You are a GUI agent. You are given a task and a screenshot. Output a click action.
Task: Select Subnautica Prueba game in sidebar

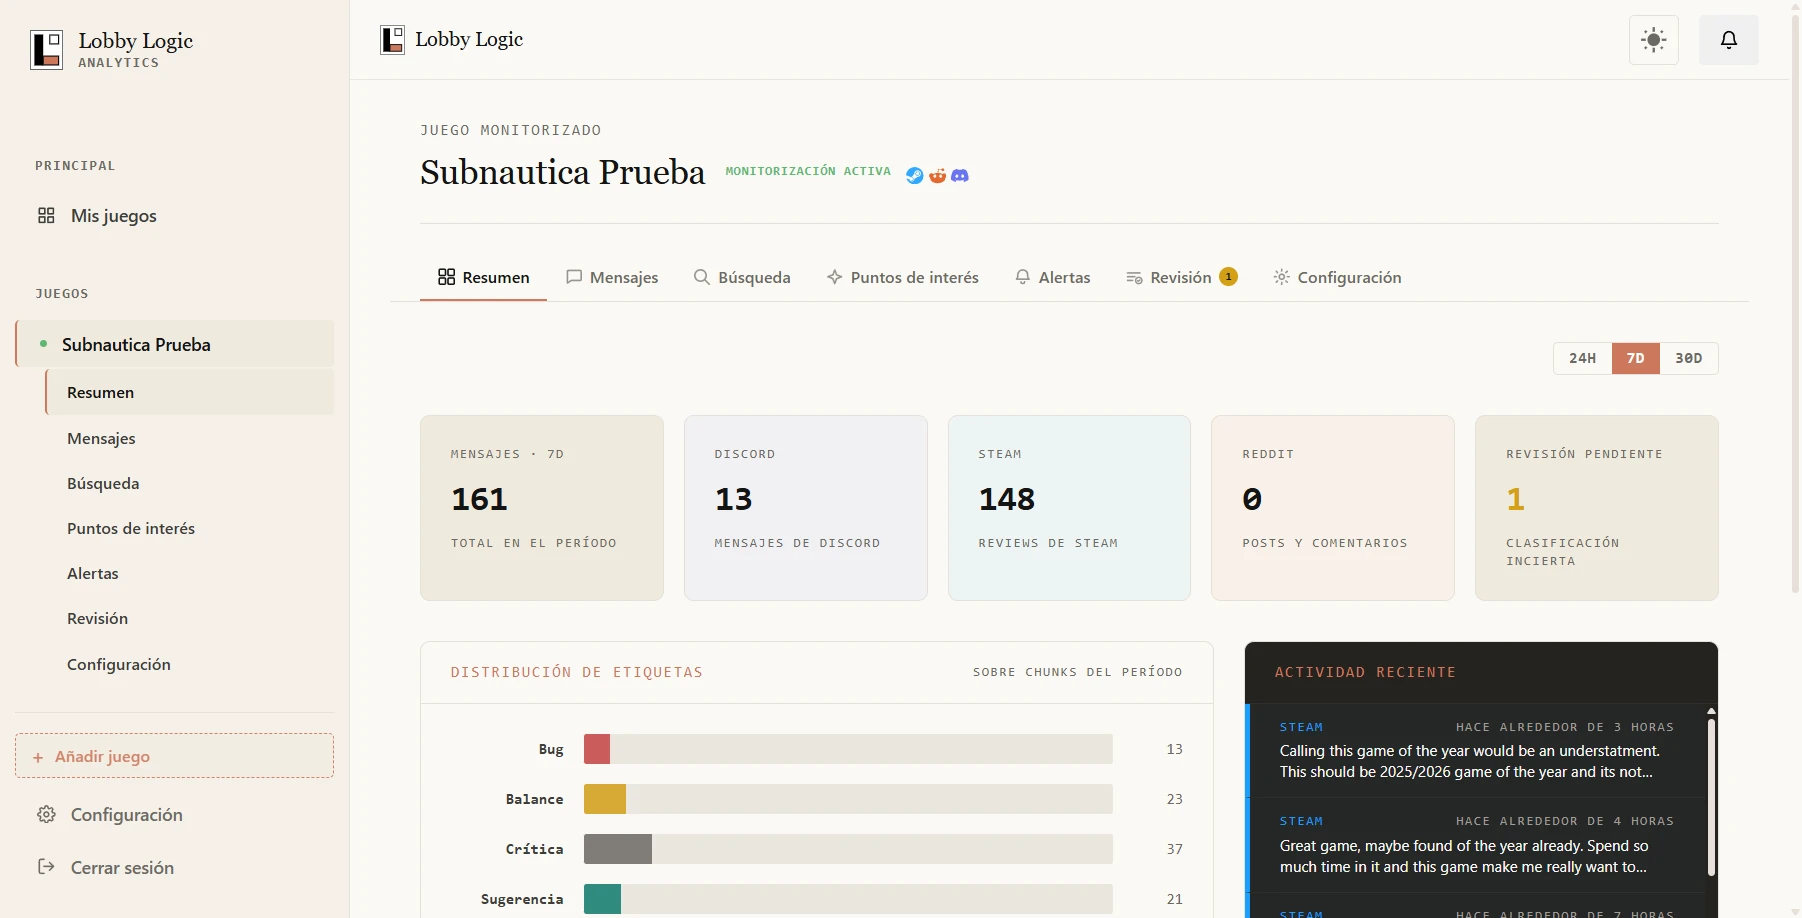[x=175, y=344]
